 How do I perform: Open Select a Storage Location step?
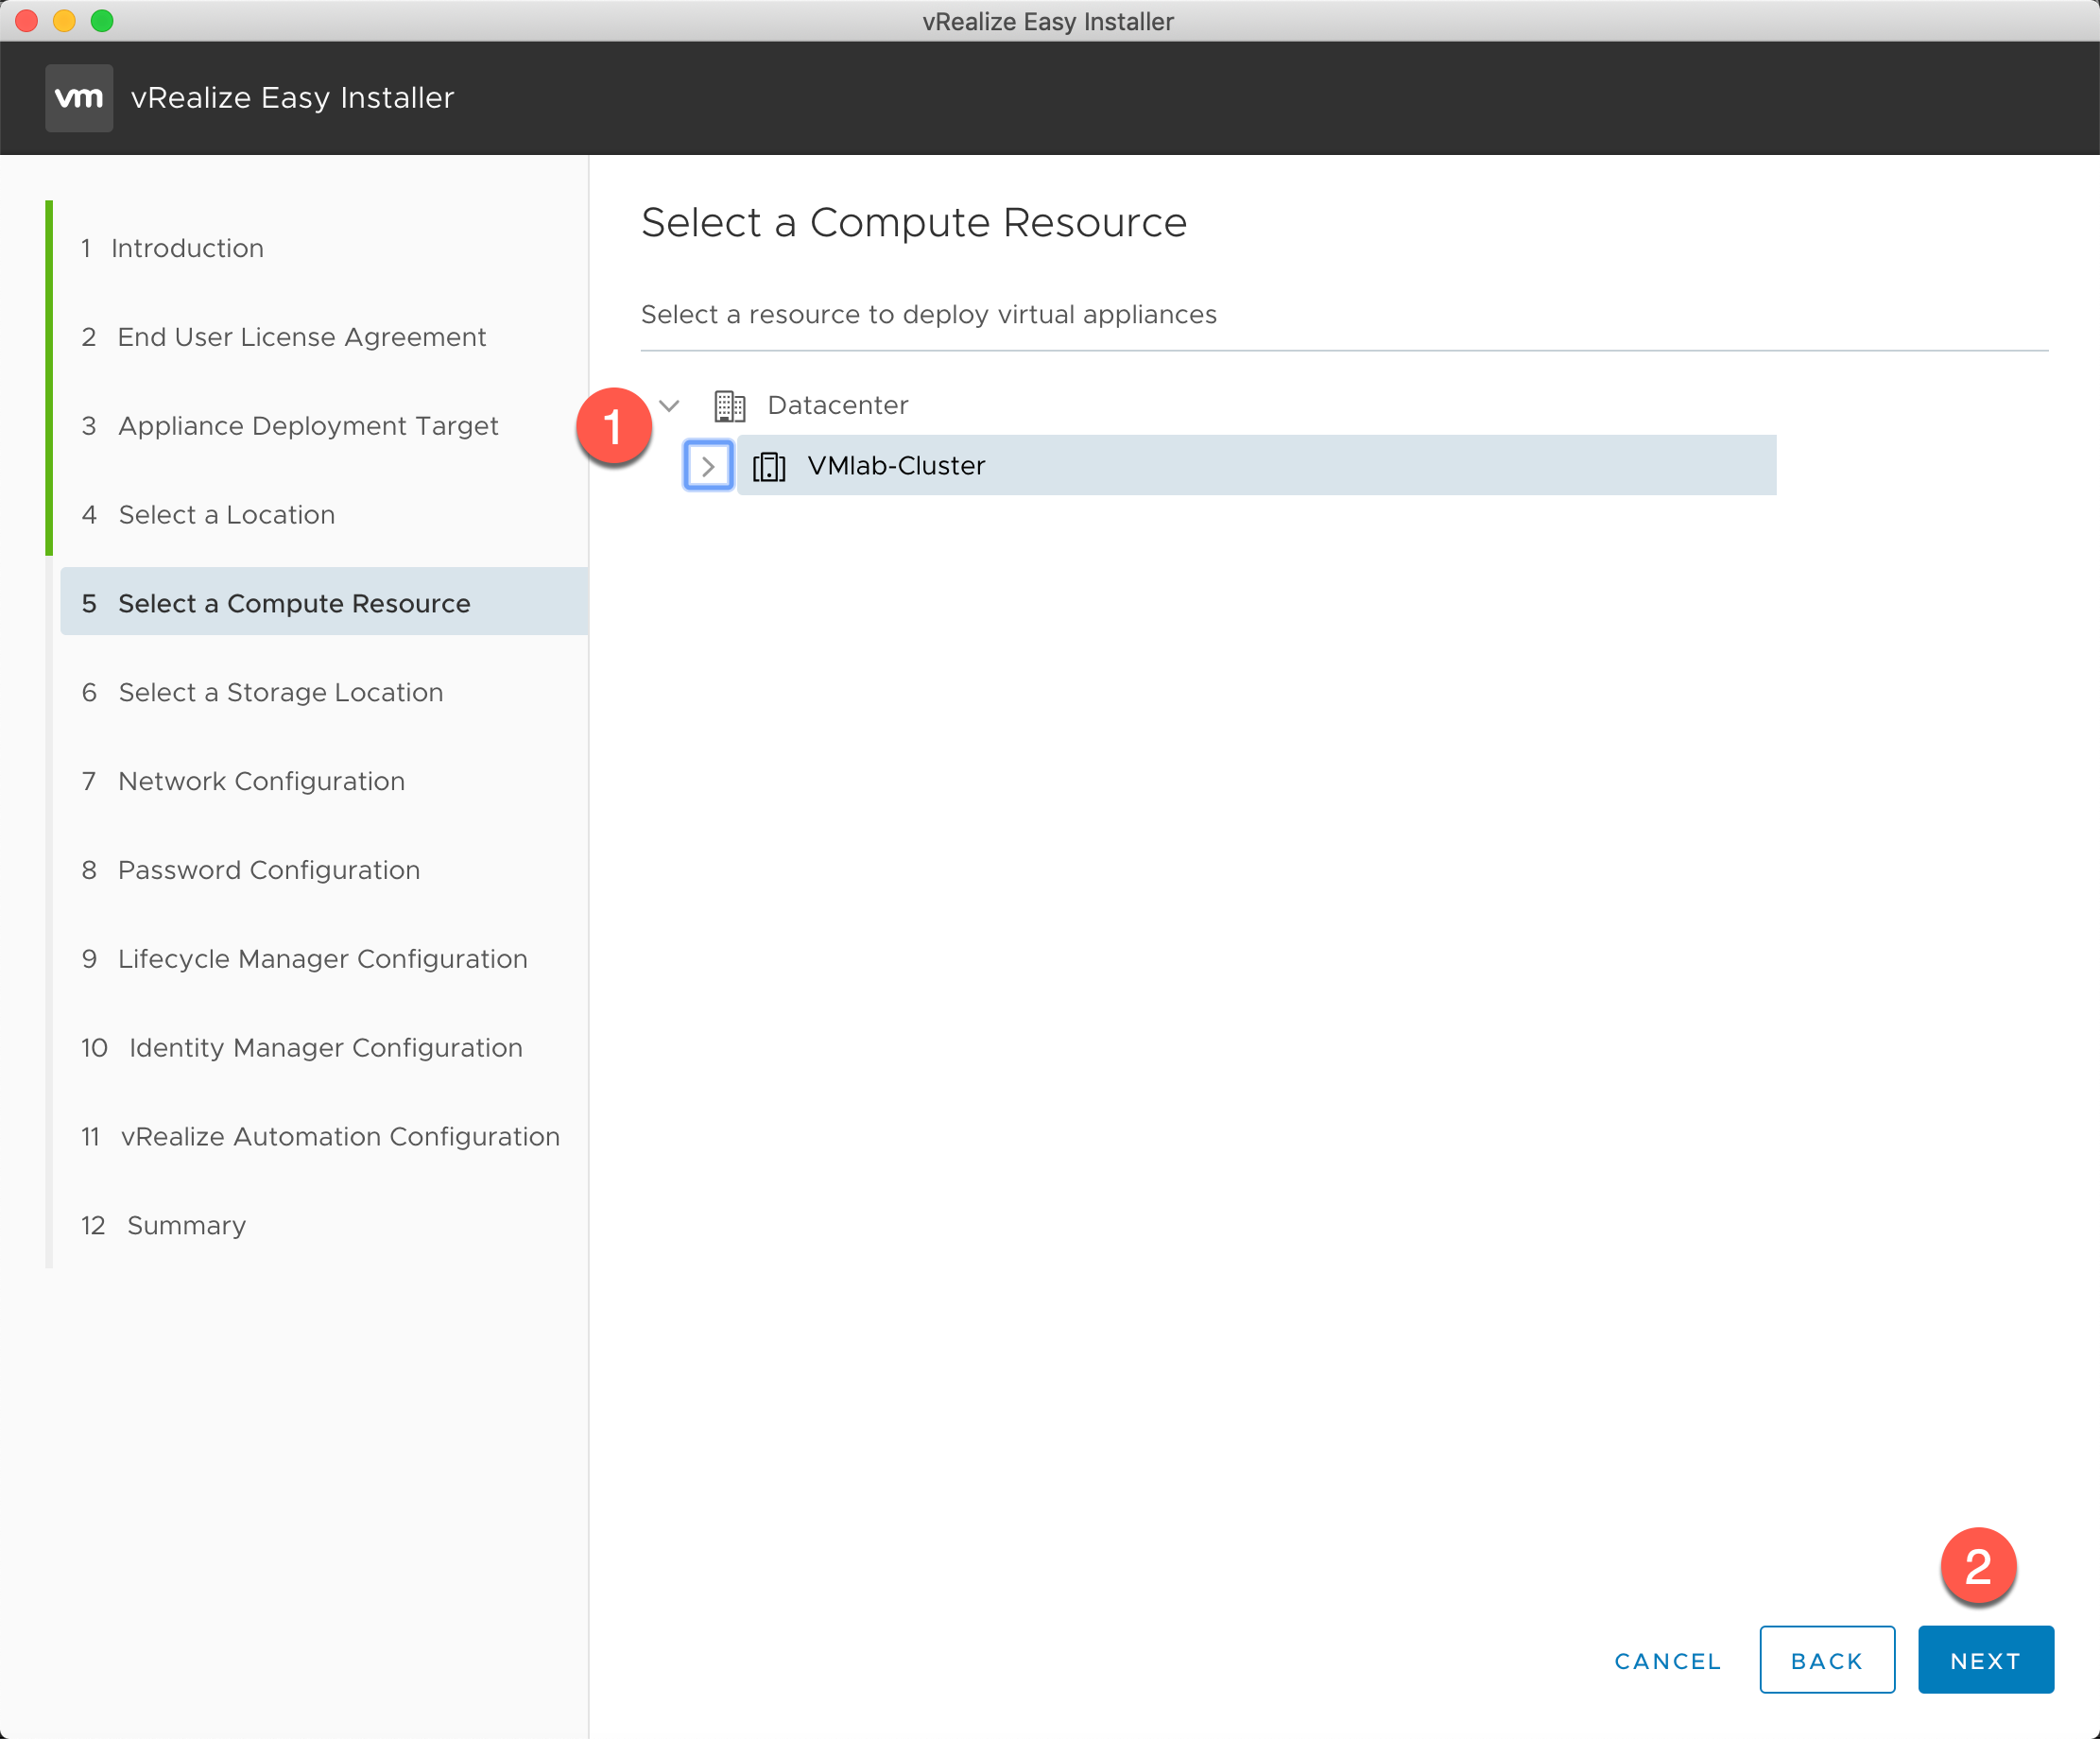click(262, 692)
